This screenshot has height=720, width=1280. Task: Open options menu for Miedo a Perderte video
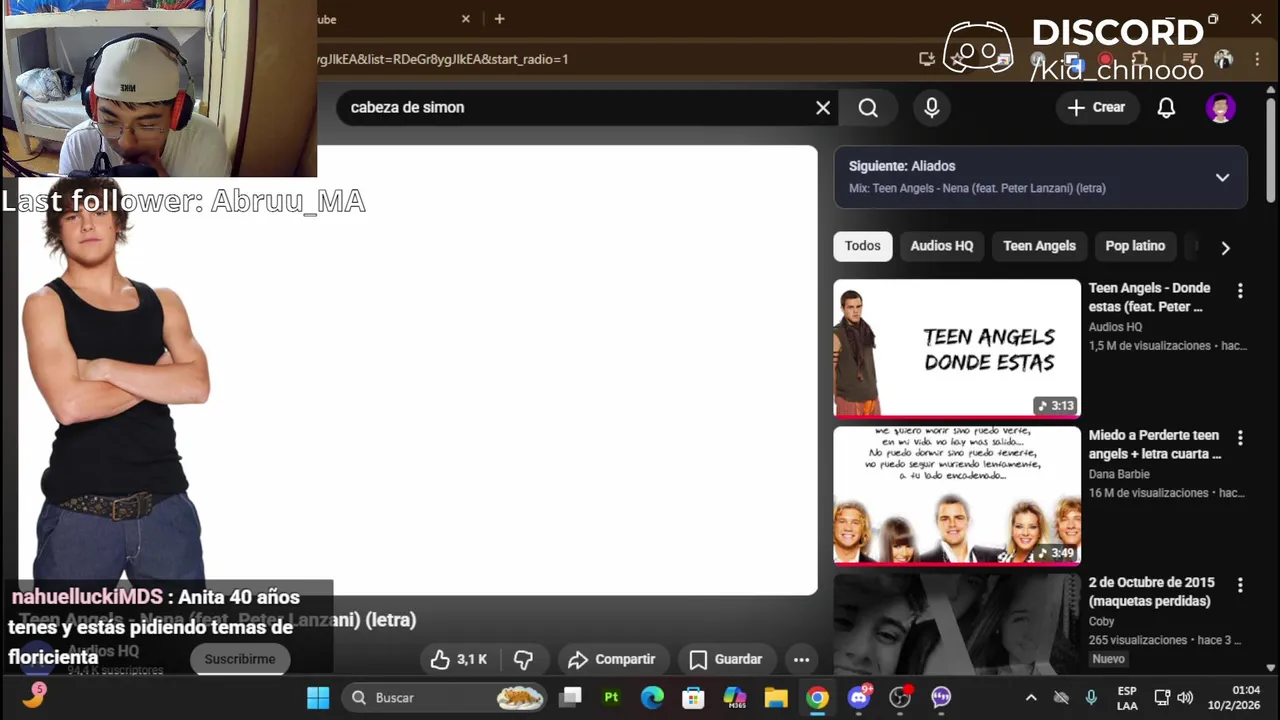click(1240, 438)
